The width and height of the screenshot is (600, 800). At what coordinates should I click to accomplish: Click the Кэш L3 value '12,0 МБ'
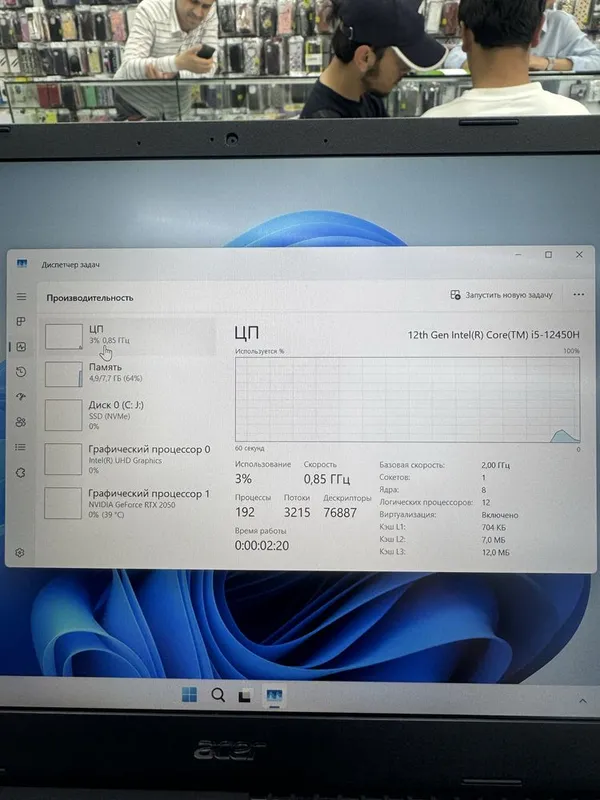click(x=495, y=553)
